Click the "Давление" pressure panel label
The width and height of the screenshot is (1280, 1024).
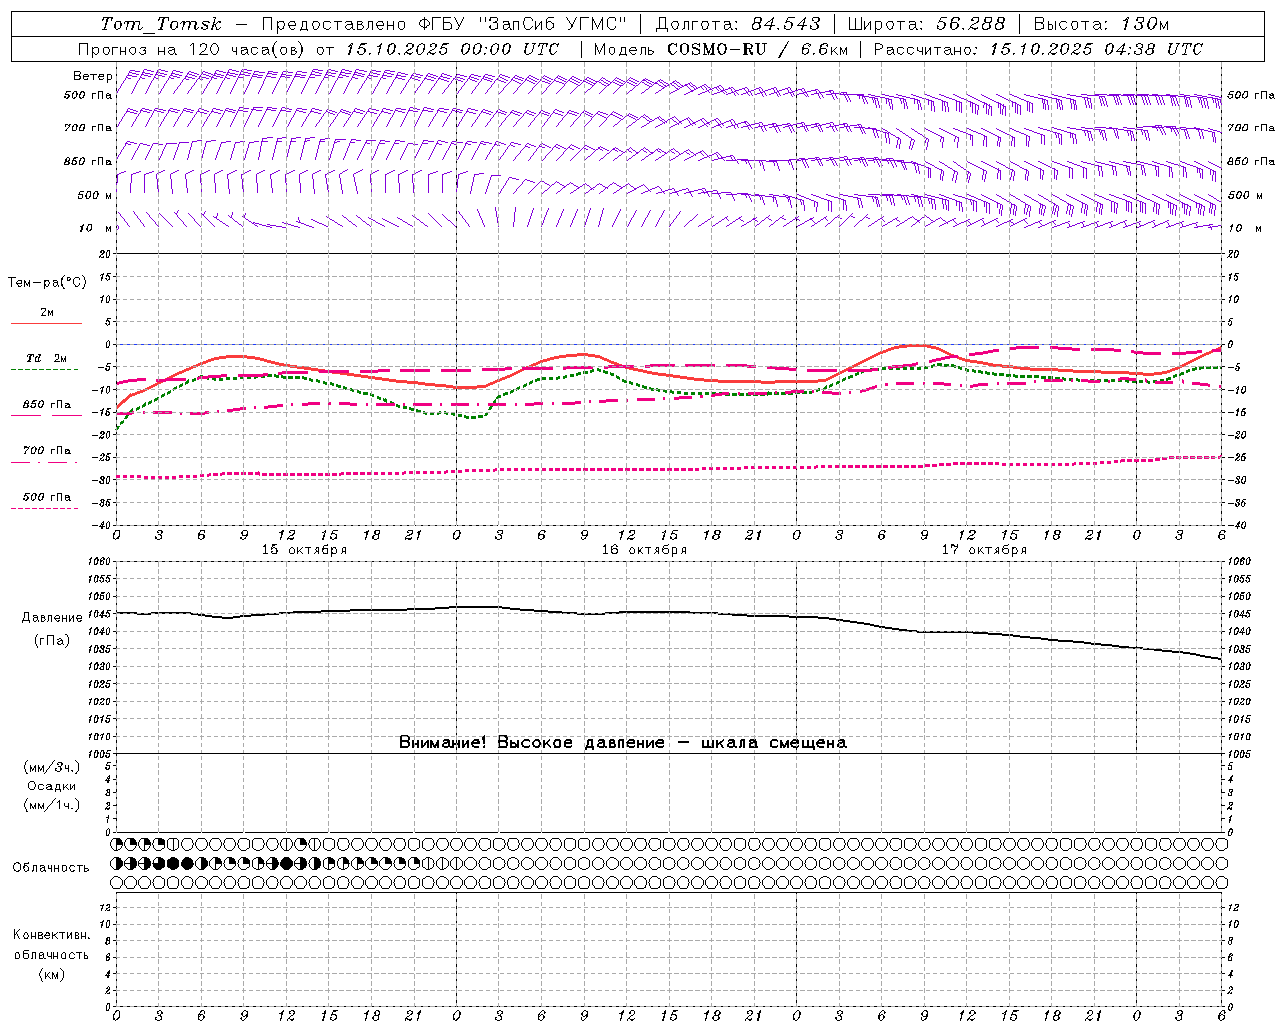pos(52,618)
